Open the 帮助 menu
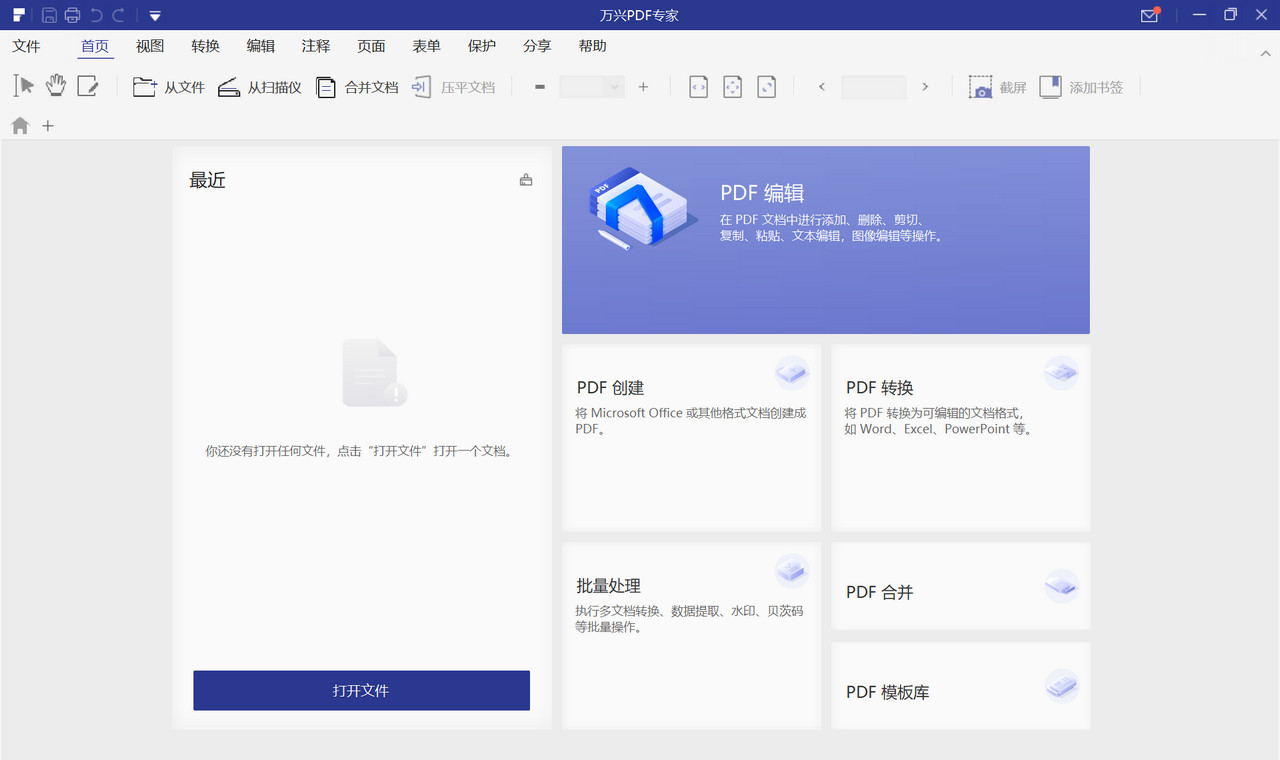The image size is (1280, 760). click(592, 46)
